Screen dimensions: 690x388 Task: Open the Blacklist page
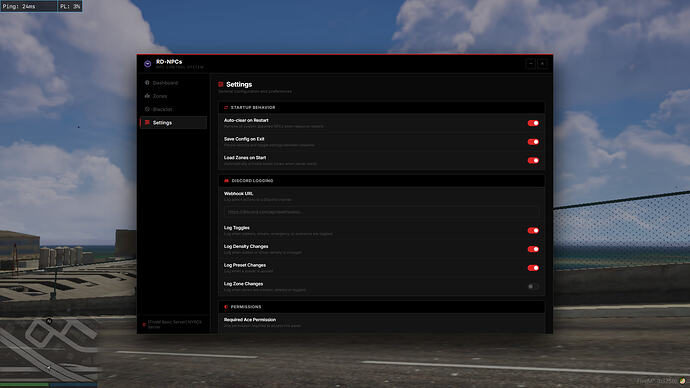point(173,109)
